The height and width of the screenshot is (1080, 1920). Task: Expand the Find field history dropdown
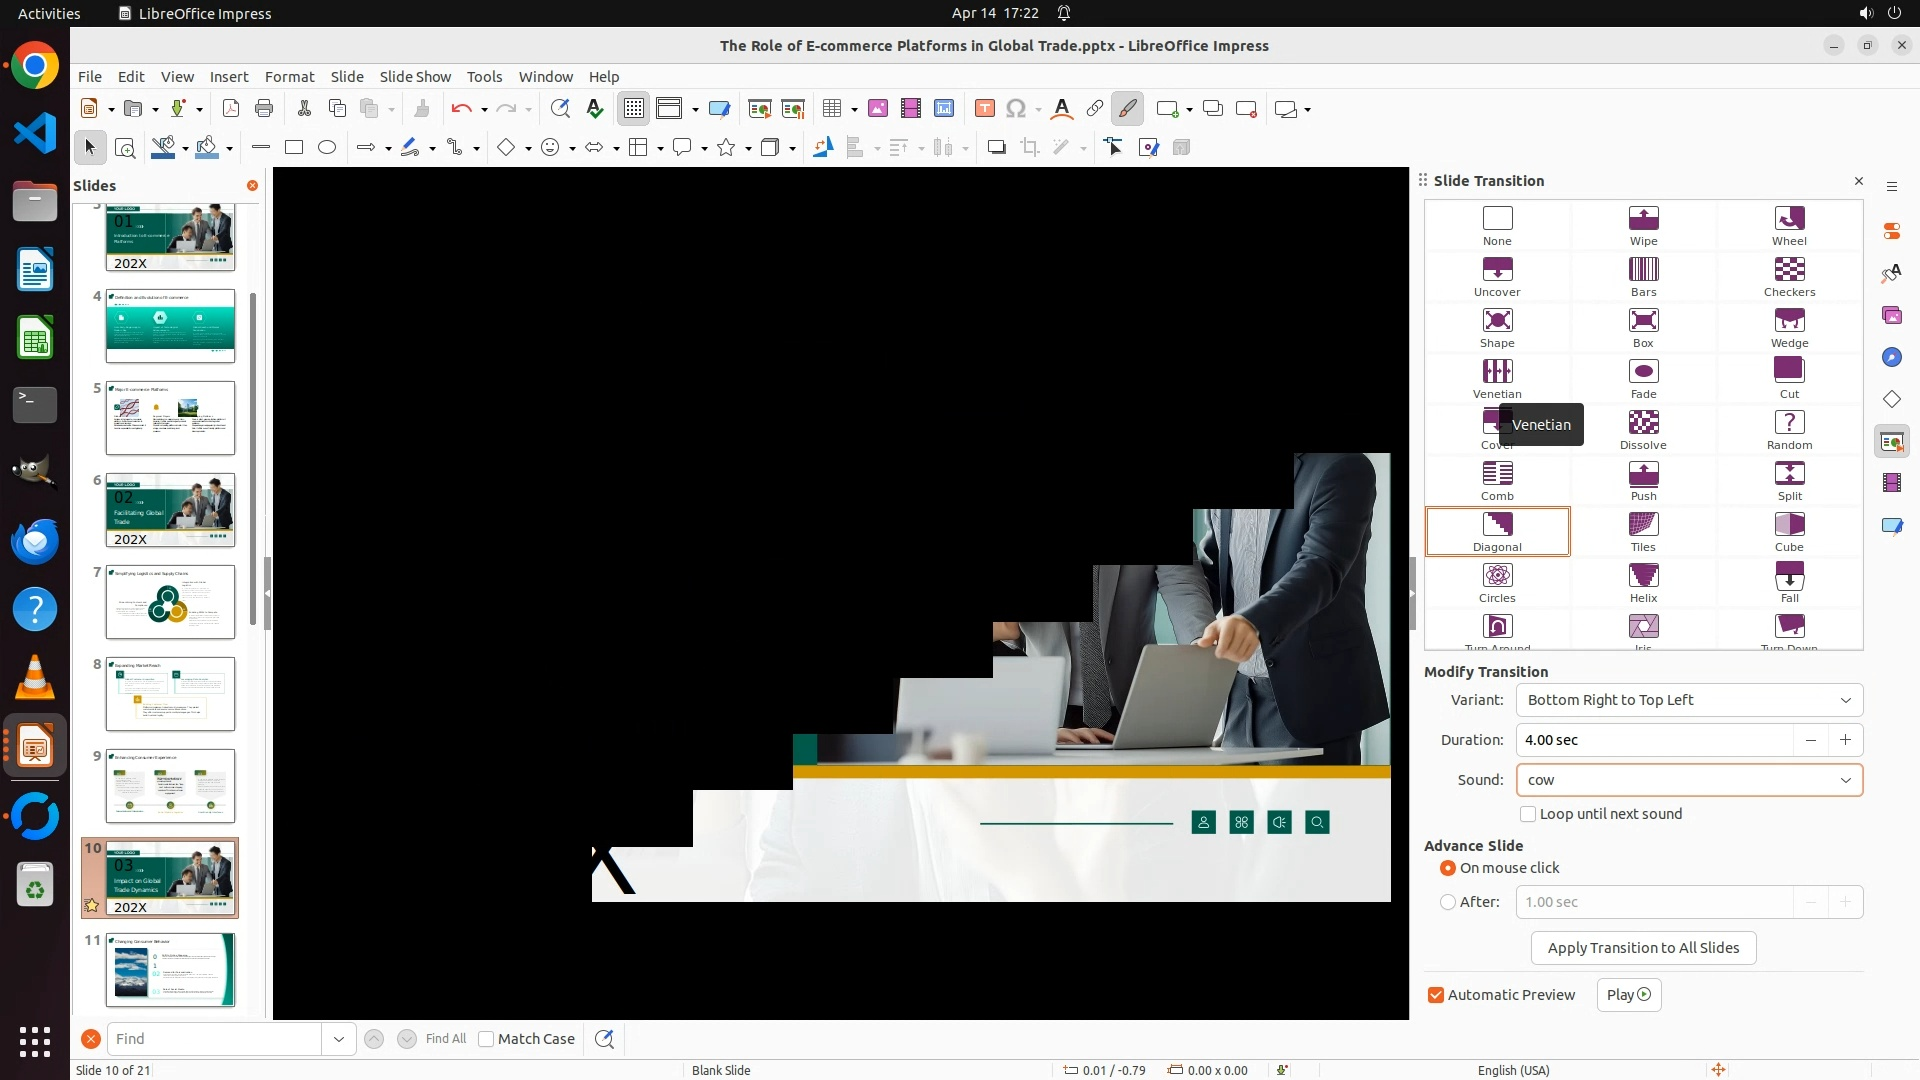[339, 1039]
